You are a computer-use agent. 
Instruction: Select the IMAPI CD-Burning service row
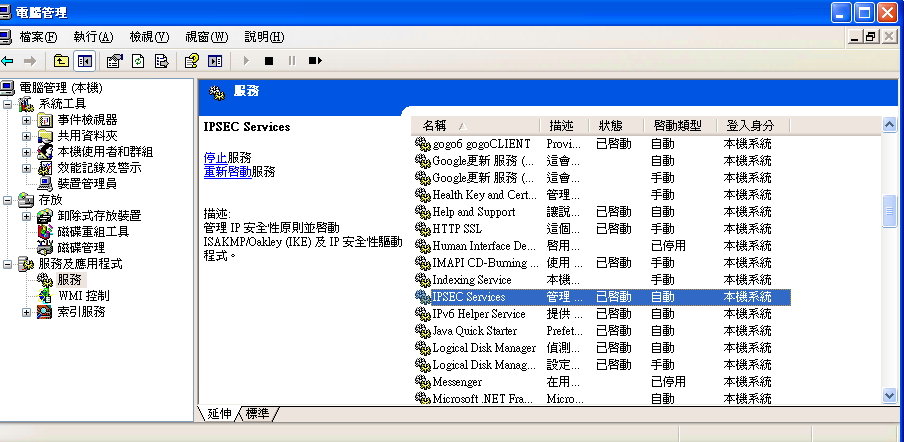point(601,263)
